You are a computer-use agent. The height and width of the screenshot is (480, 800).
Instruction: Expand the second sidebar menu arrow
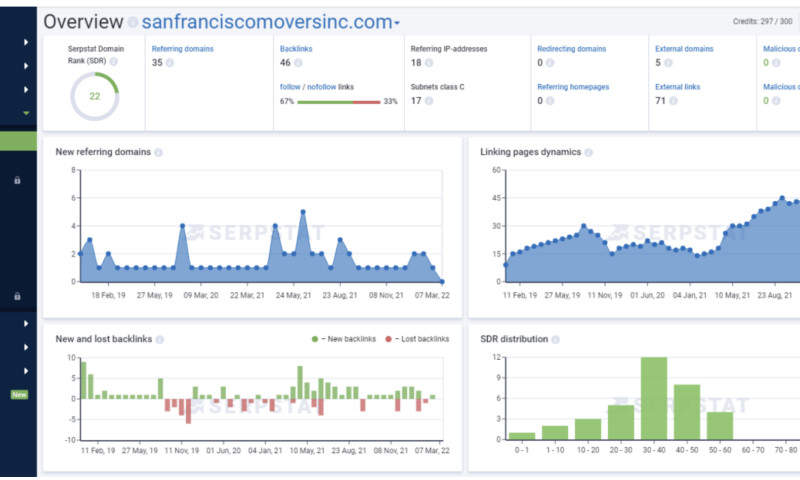[x=26, y=66]
